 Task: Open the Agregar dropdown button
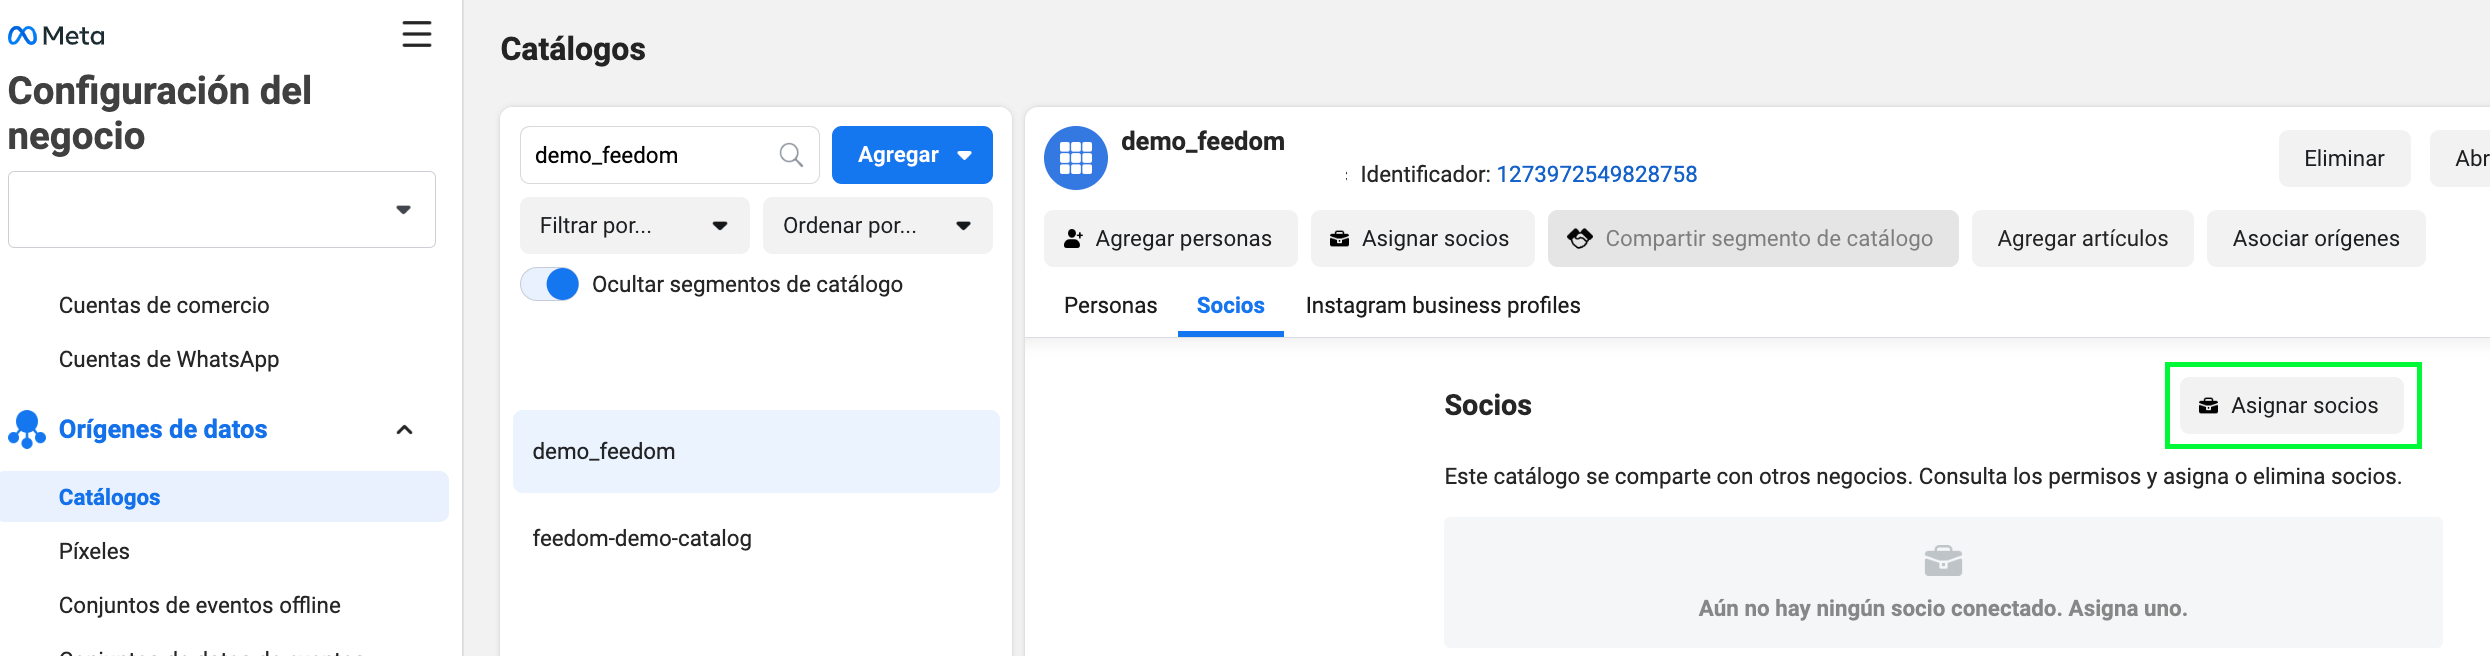pyautogui.click(x=912, y=155)
